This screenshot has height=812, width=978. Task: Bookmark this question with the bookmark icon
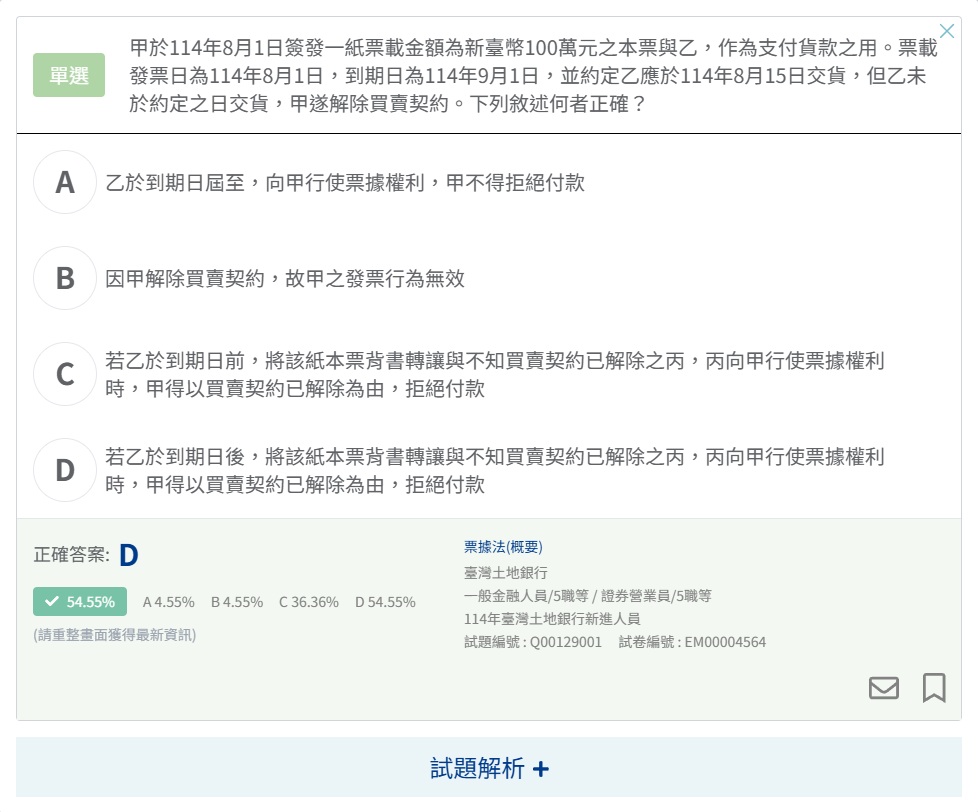click(933, 688)
